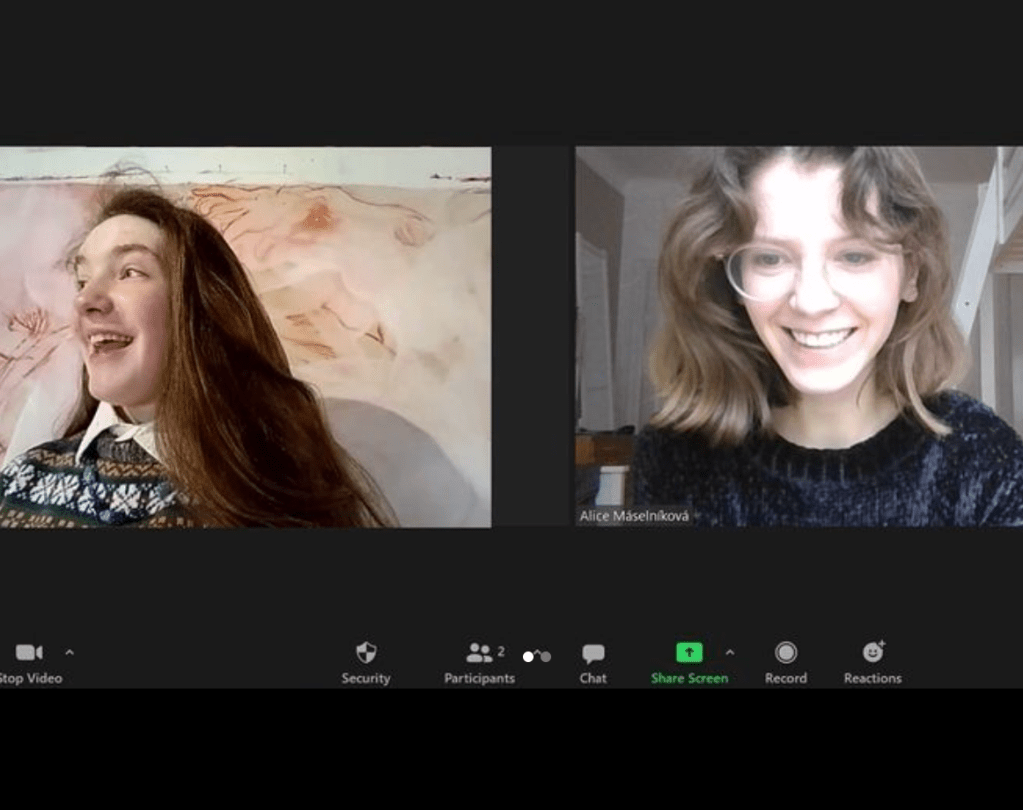Open the Security menu text label
Image resolution: width=1023 pixels, height=810 pixels.
point(366,678)
